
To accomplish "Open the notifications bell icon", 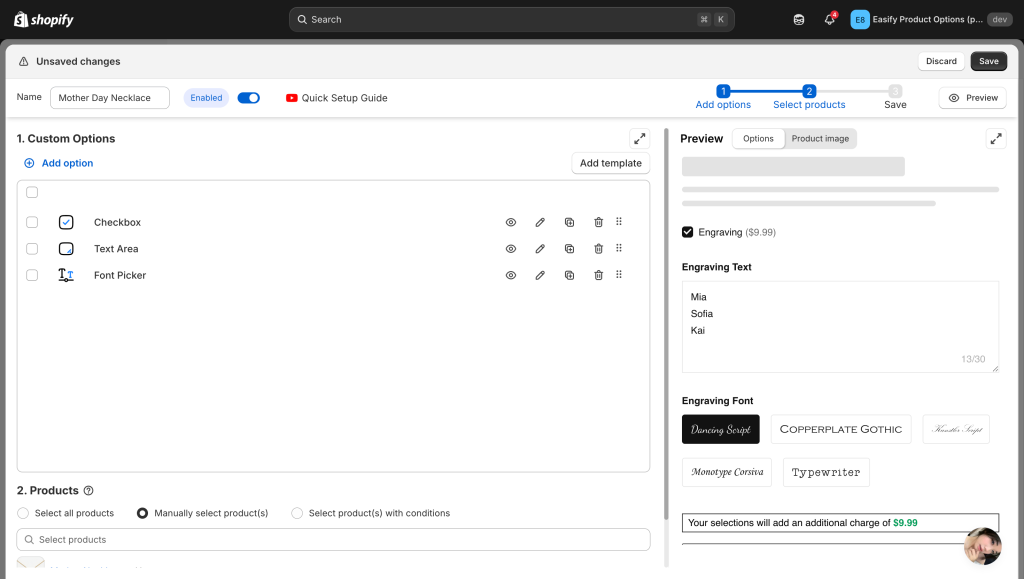I will point(829,20).
